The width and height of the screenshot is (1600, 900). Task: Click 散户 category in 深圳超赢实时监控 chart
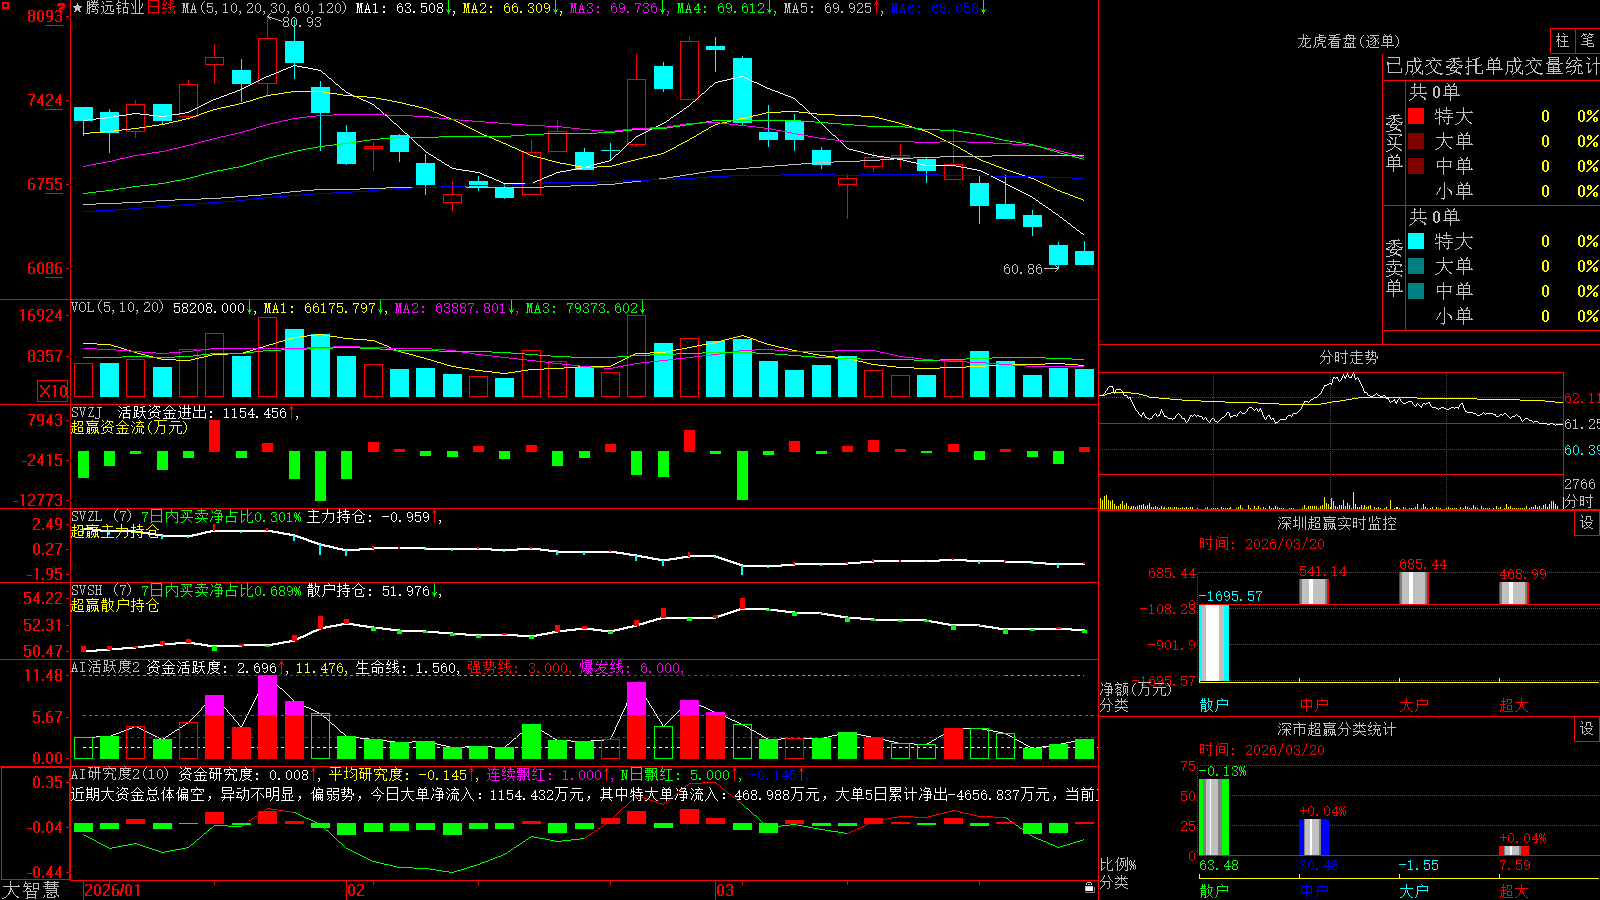[1214, 705]
